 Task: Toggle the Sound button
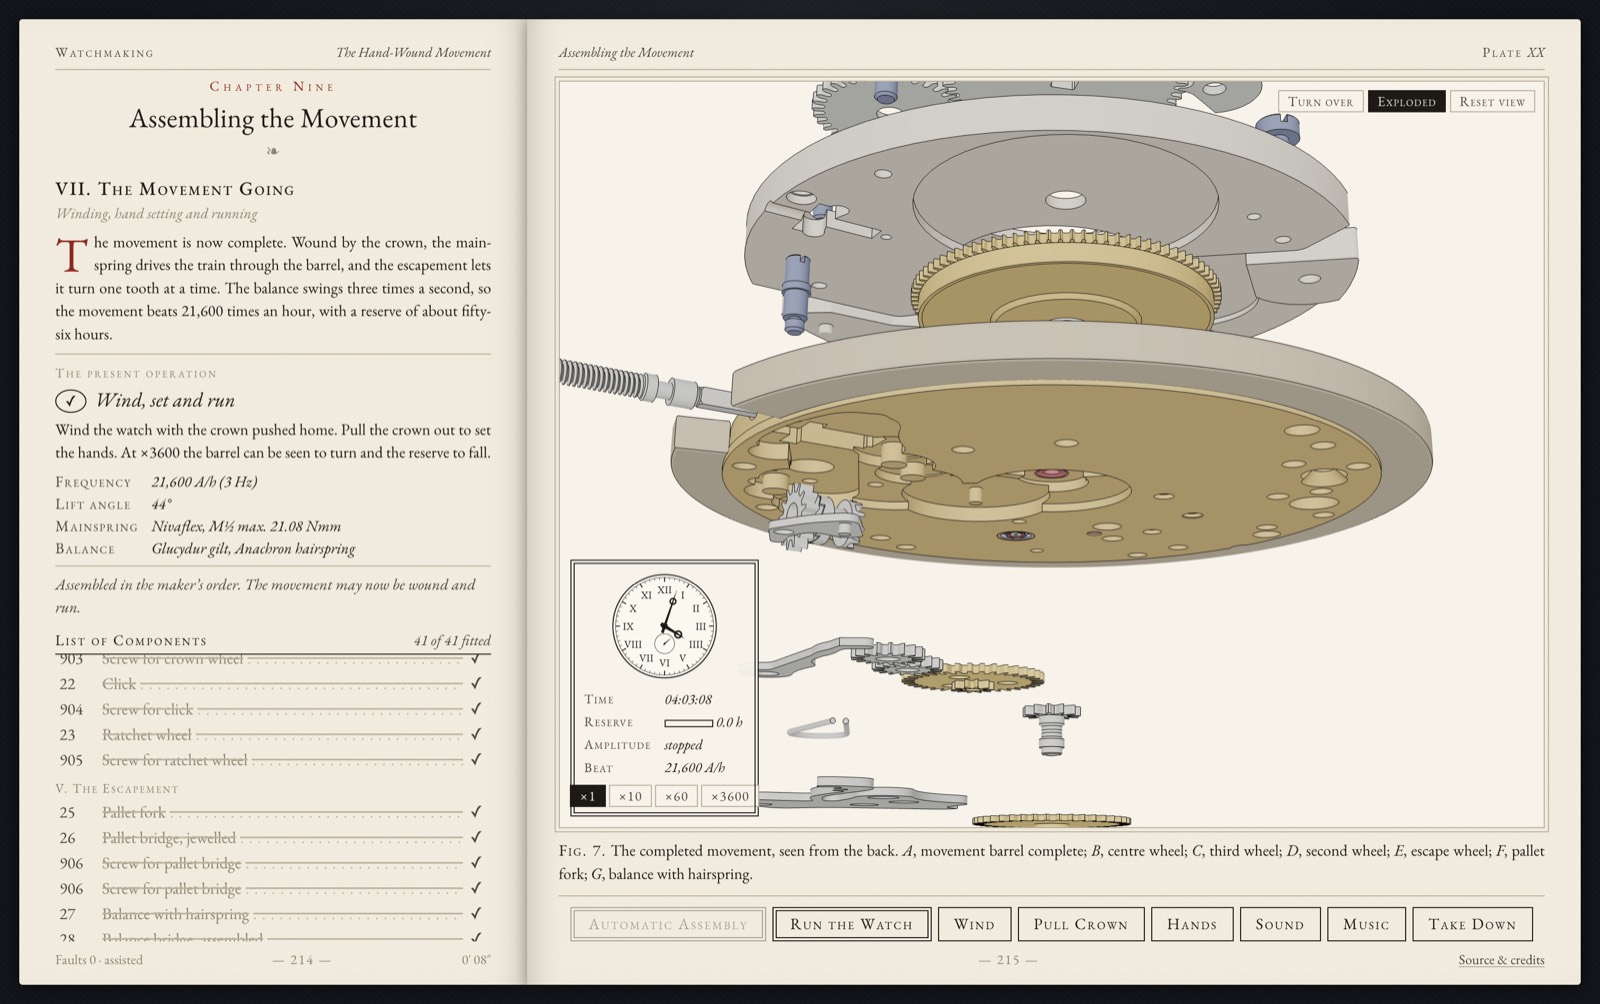pos(1280,924)
